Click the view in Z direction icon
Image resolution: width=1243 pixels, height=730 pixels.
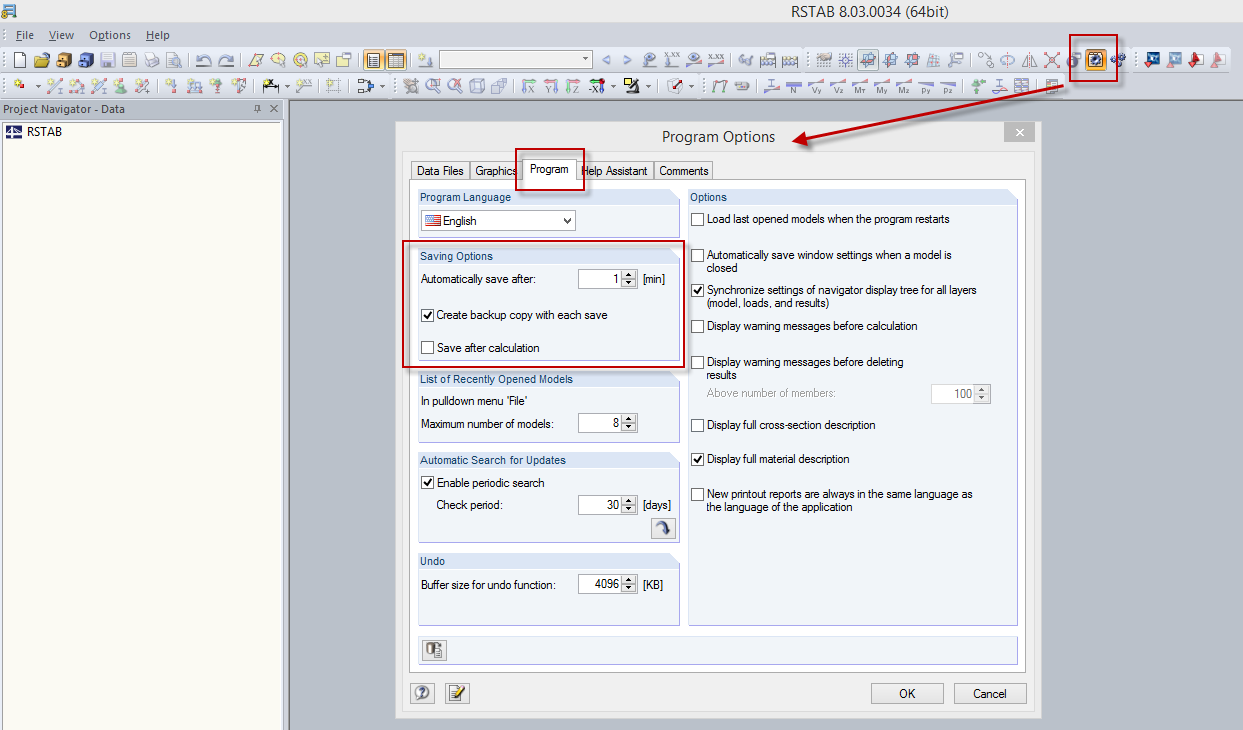click(x=573, y=86)
